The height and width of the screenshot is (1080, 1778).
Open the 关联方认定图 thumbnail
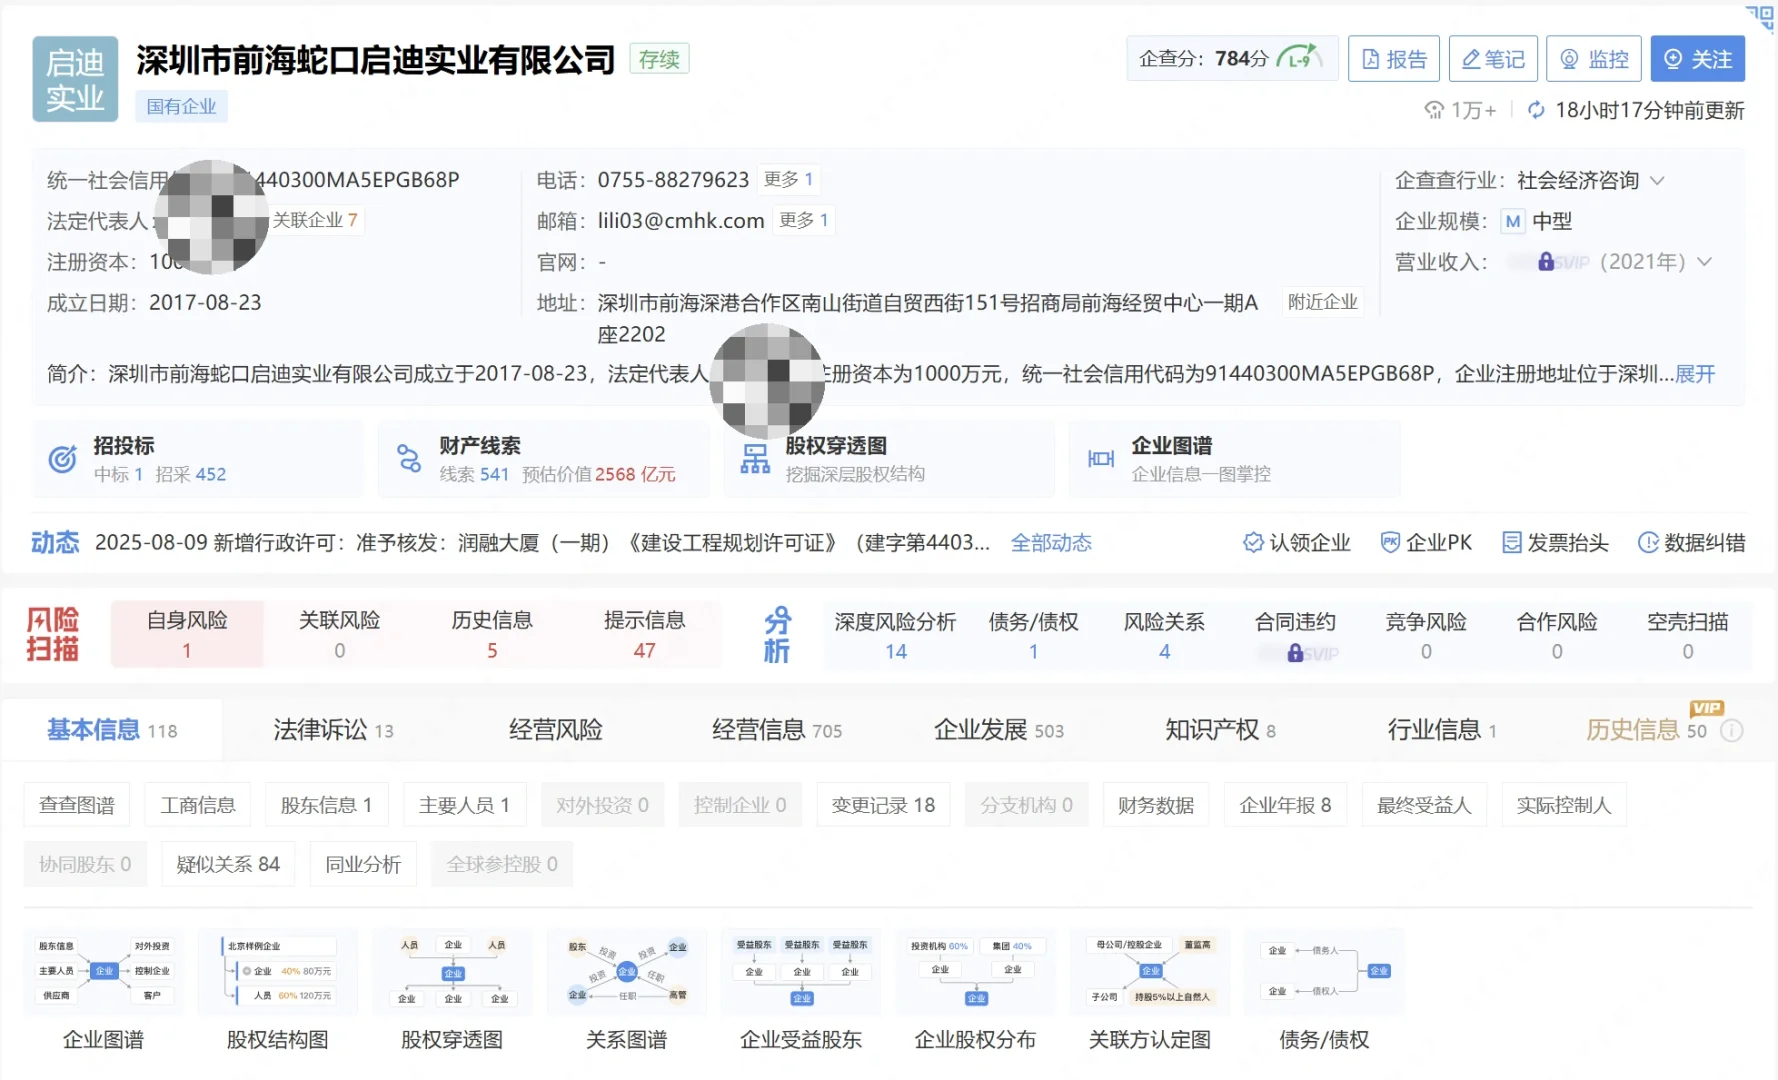[x=1150, y=972]
